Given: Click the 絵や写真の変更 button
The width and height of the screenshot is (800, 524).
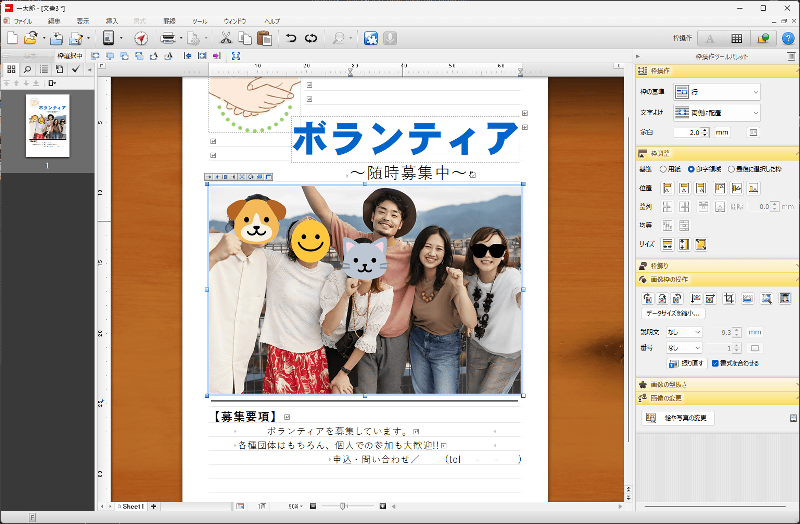Looking at the screenshot, I should pyautogui.click(x=677, y=418).
